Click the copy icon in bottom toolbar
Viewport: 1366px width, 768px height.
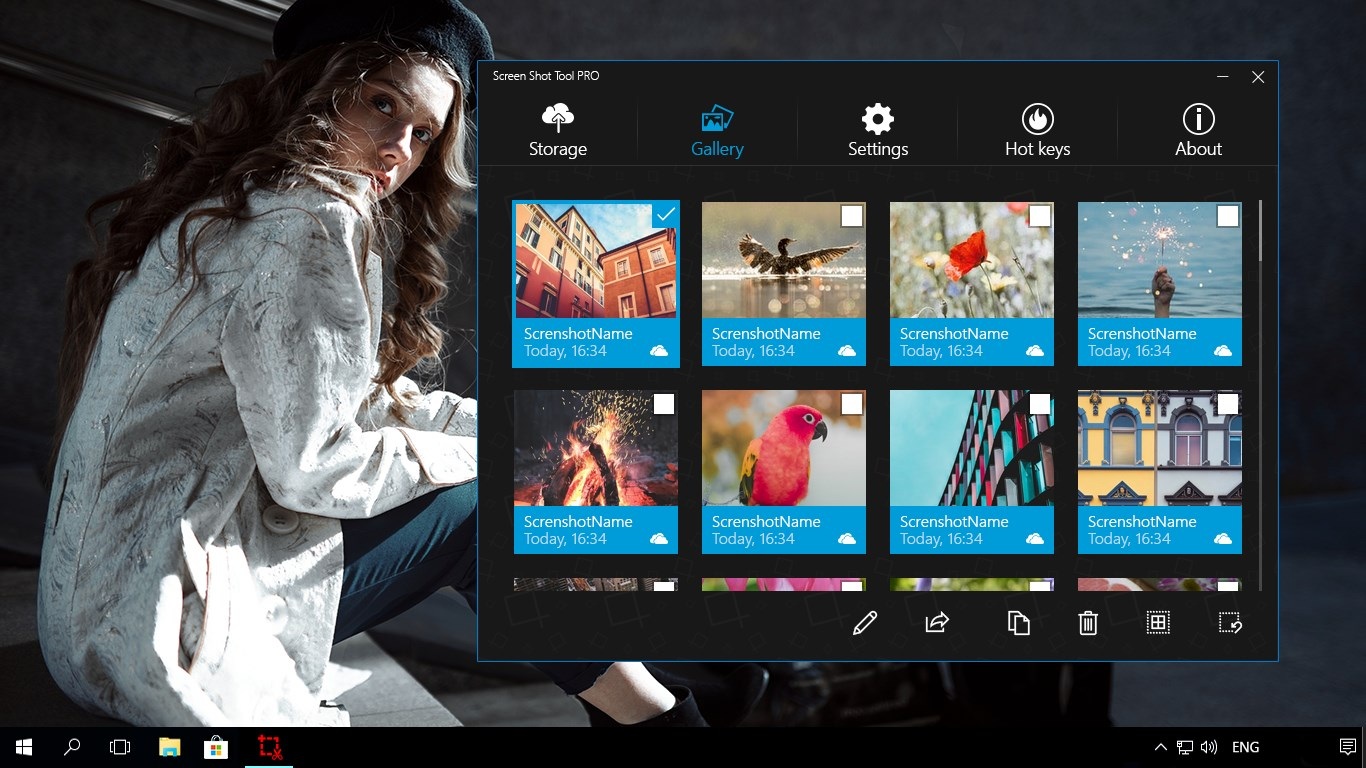pyautogui.click(x=1018, y=623)
